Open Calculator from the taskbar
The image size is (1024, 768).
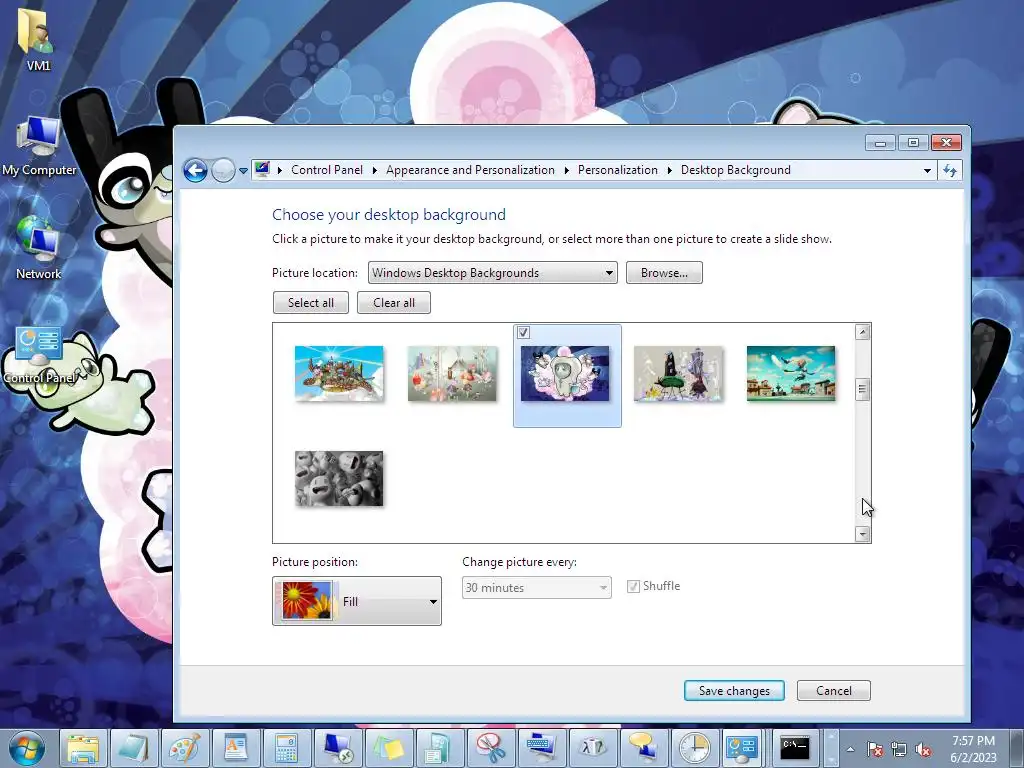pyautogui.click(x=286, y=748)
